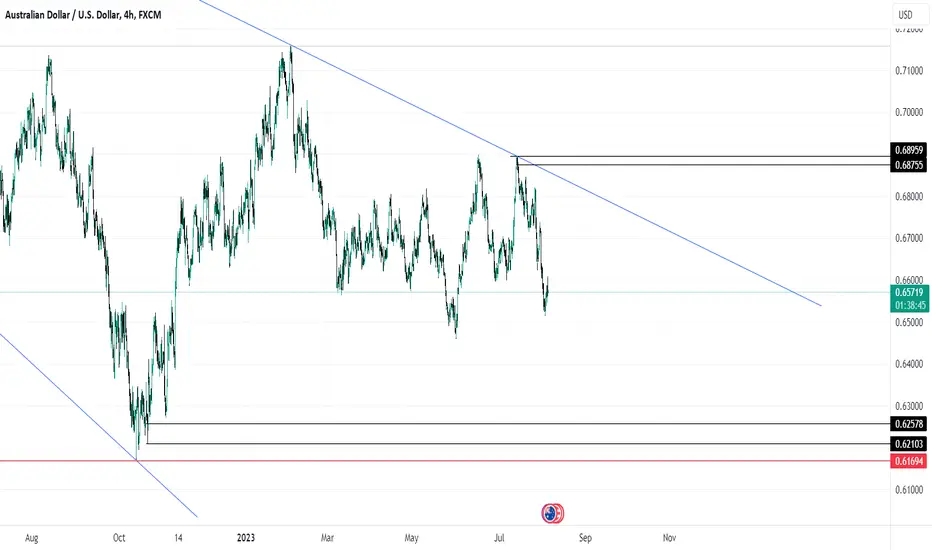This screenshot has width=932, height=550.
Task: Select the 0.68755 price label
Action: (x=908, y=165)
